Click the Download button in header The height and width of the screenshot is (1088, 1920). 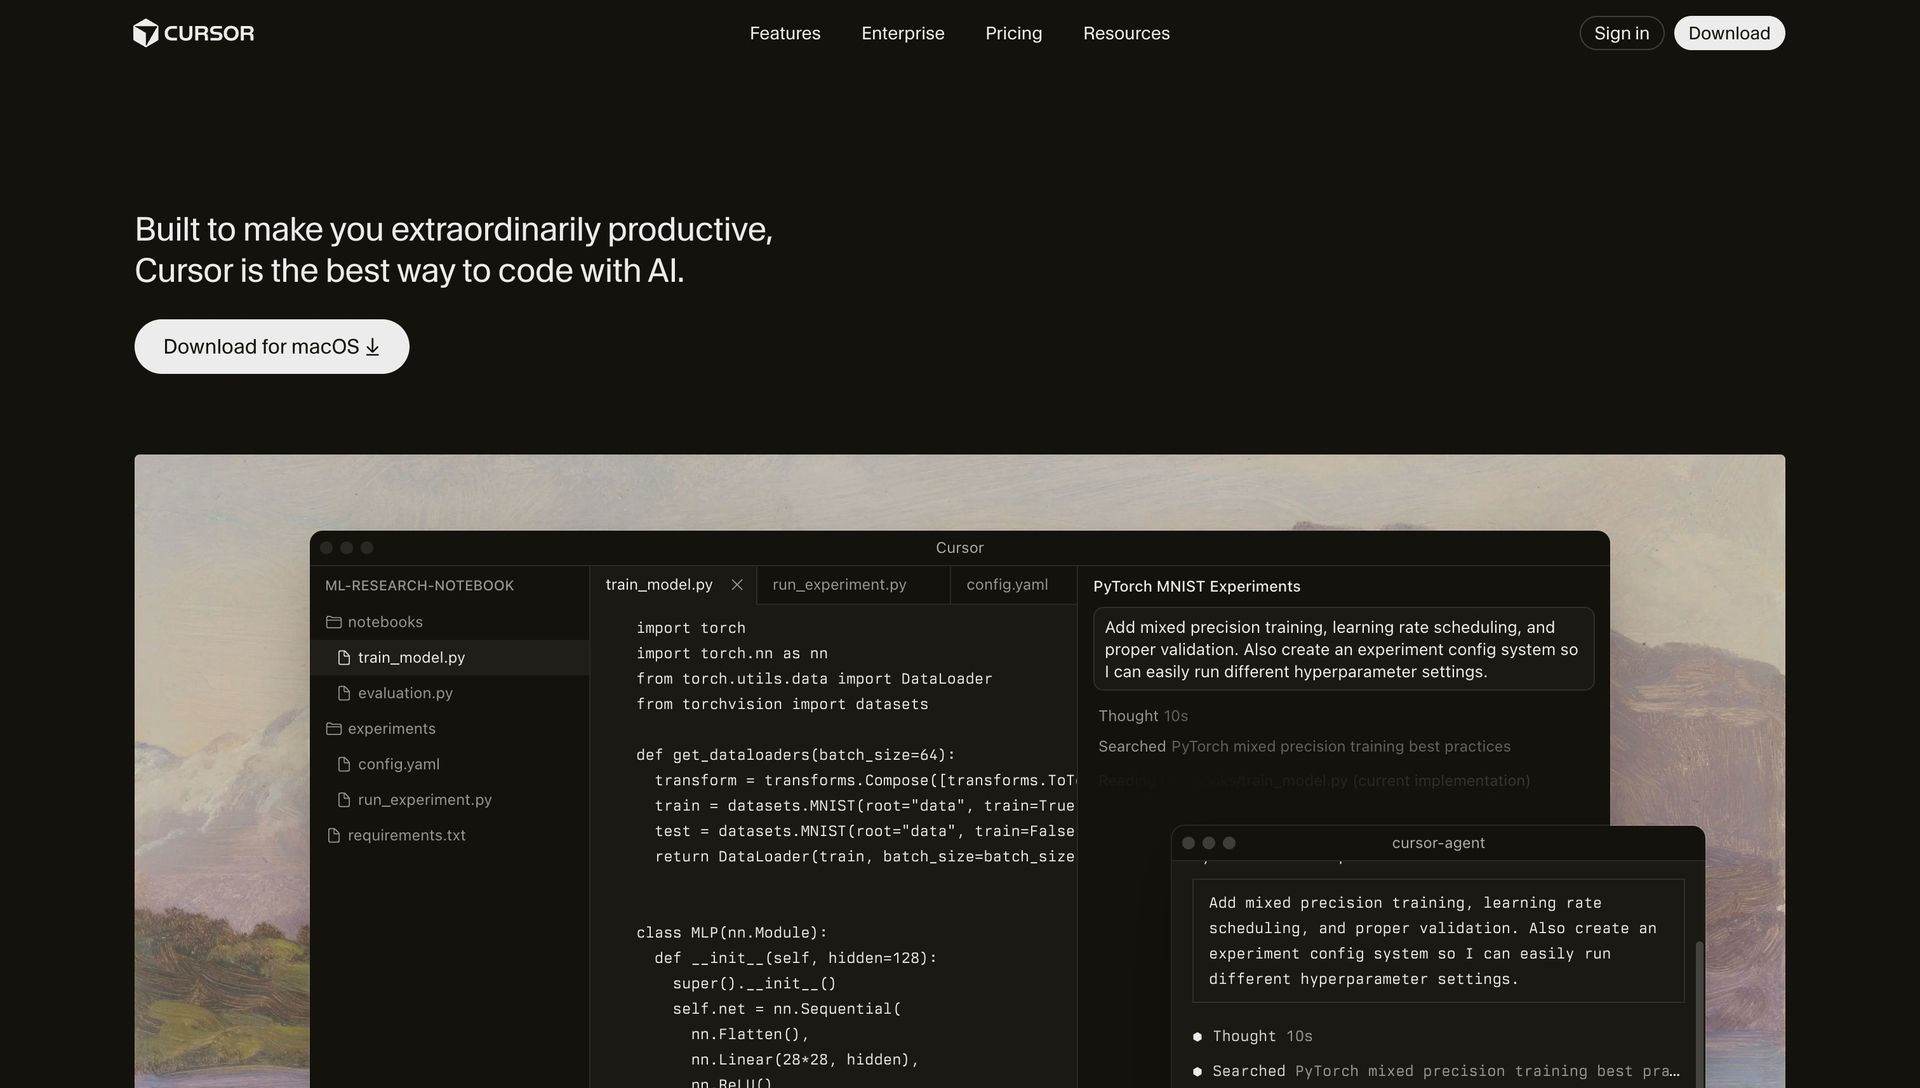pos(1729,33)
